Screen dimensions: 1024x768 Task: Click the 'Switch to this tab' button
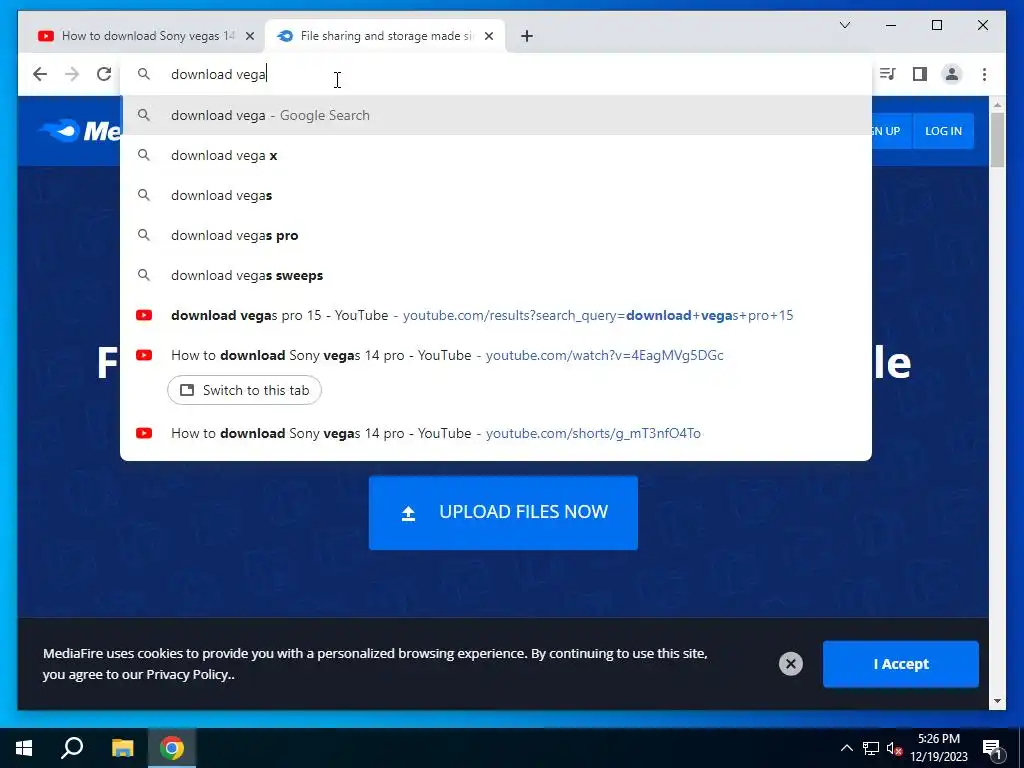[244, 390]
